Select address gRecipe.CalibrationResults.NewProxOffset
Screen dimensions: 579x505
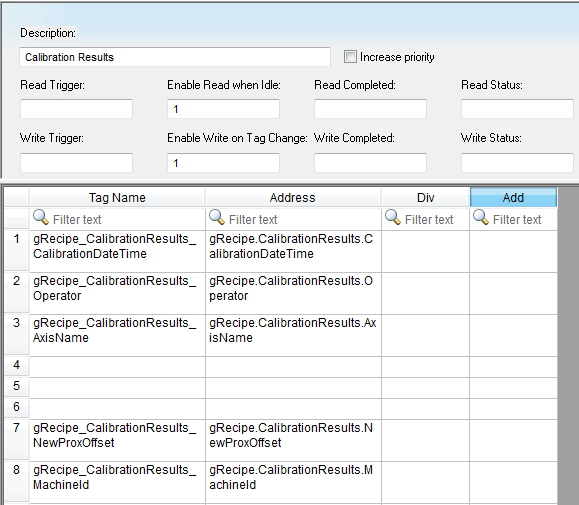[293, 440]
